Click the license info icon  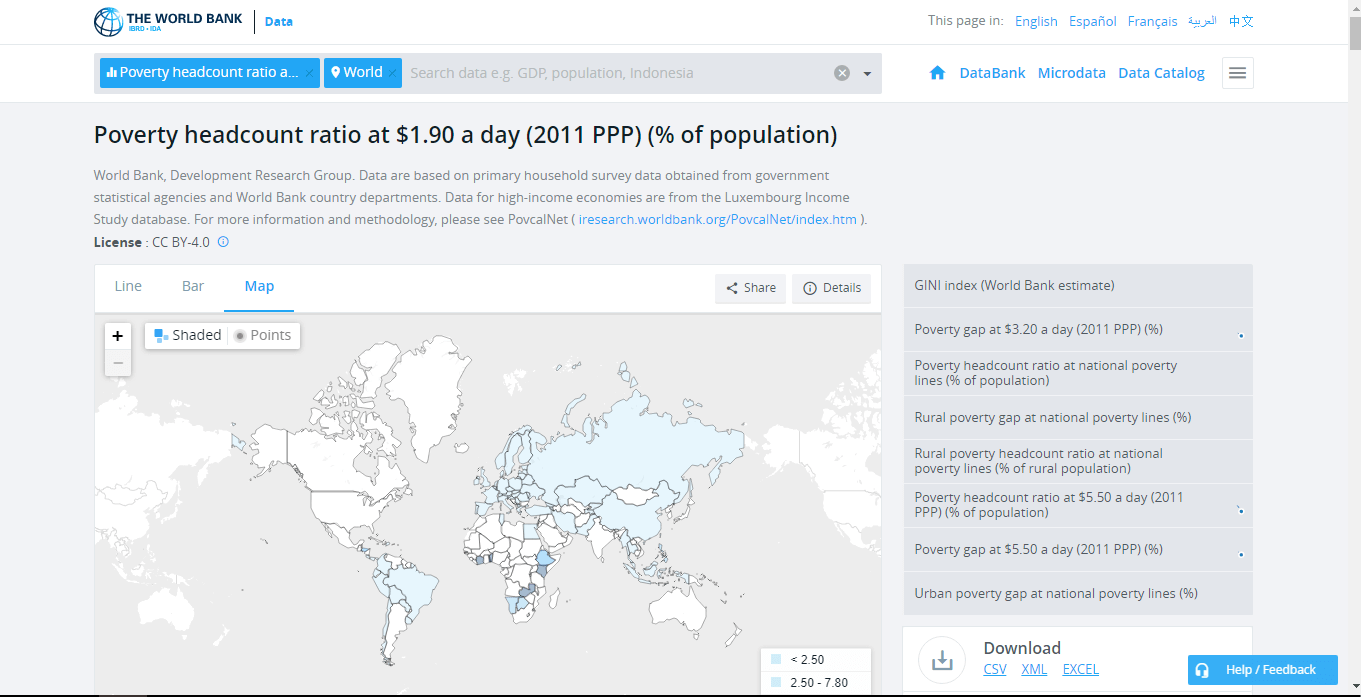[223, 242]
